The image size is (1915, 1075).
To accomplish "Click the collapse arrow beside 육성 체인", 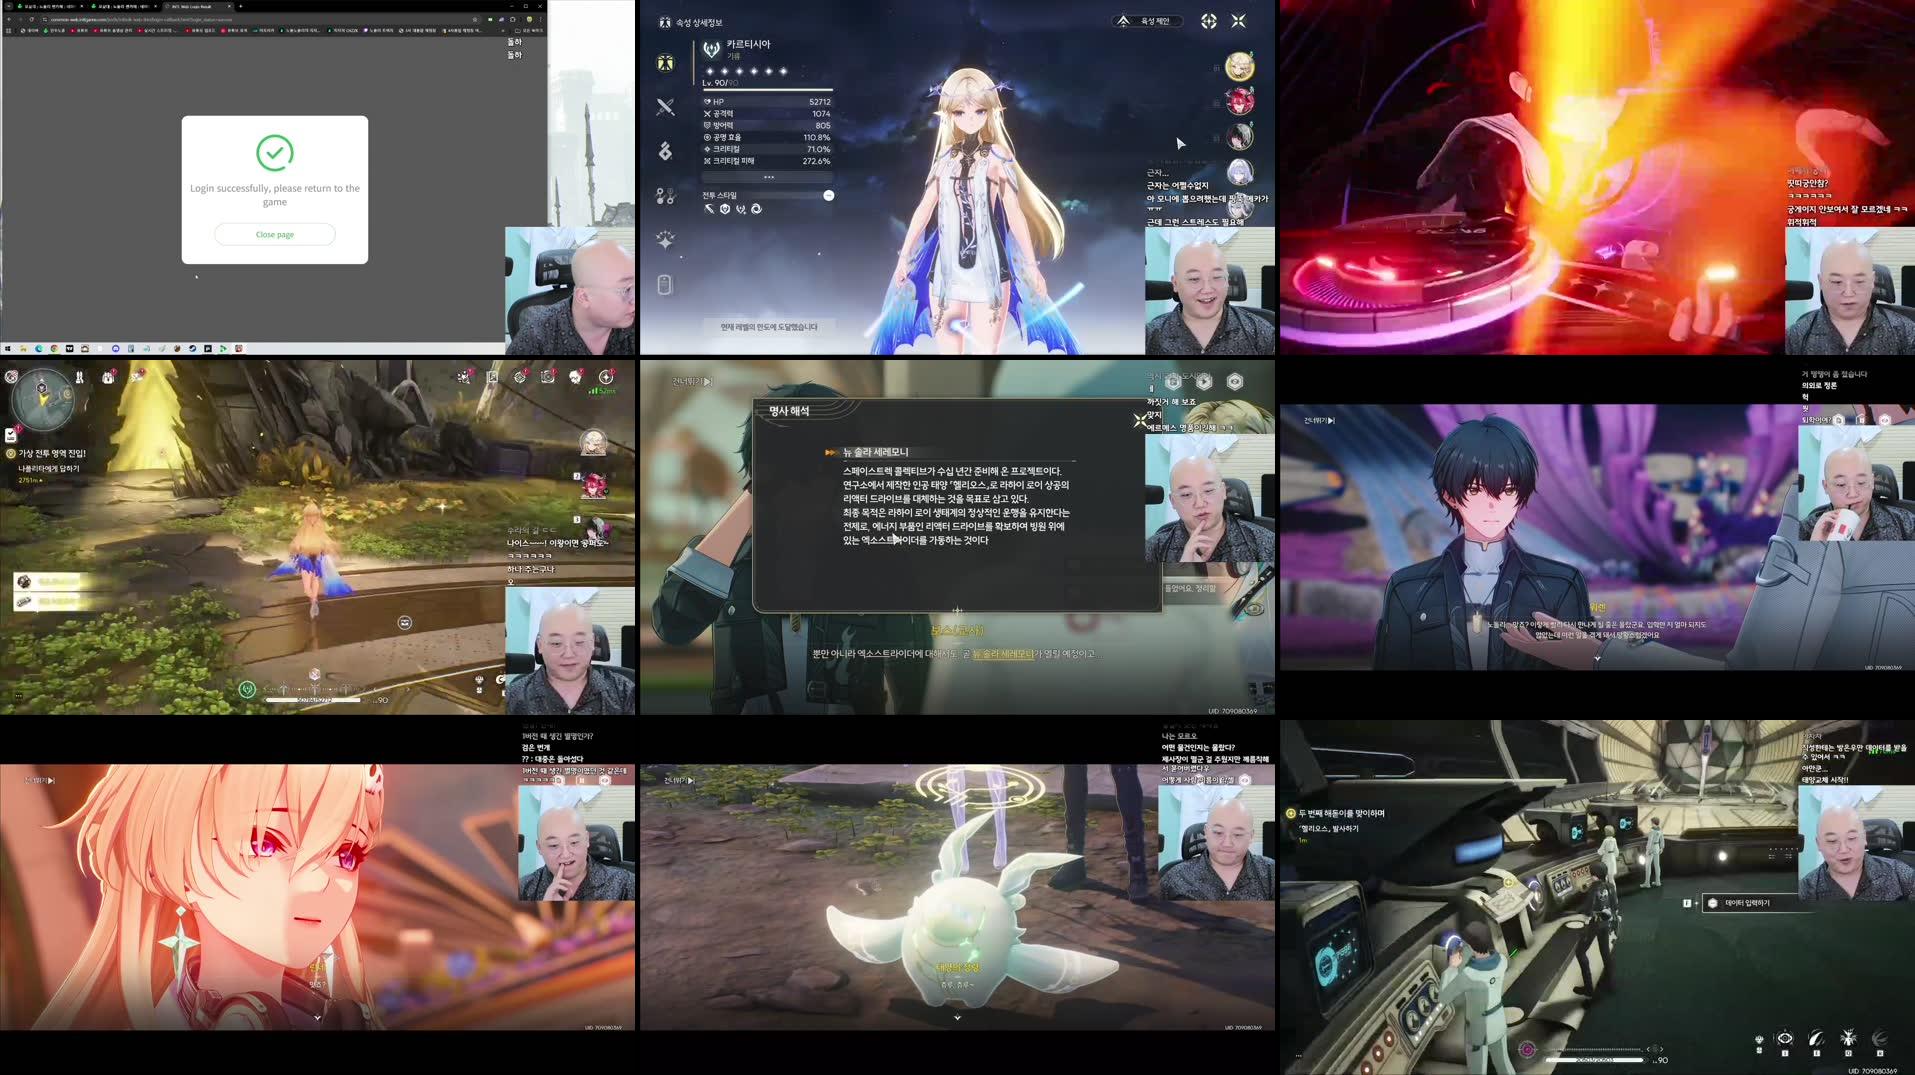I will coord(1124,21).
